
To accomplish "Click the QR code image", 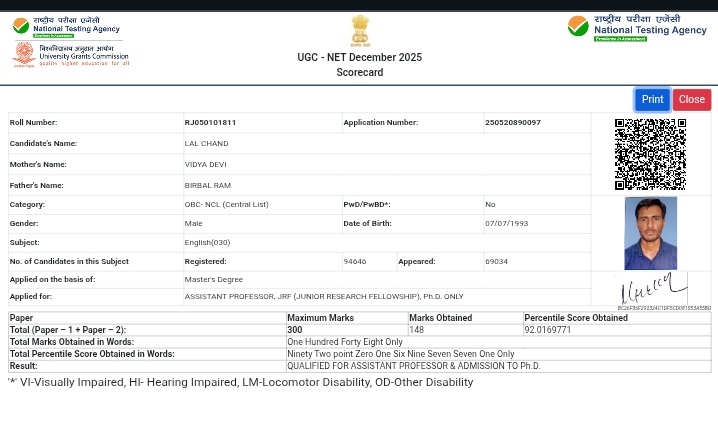I will tap(650, 154).
